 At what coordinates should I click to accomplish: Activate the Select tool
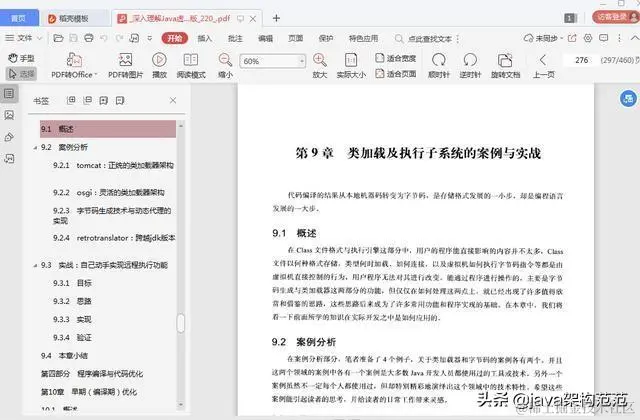pos(21,74)
